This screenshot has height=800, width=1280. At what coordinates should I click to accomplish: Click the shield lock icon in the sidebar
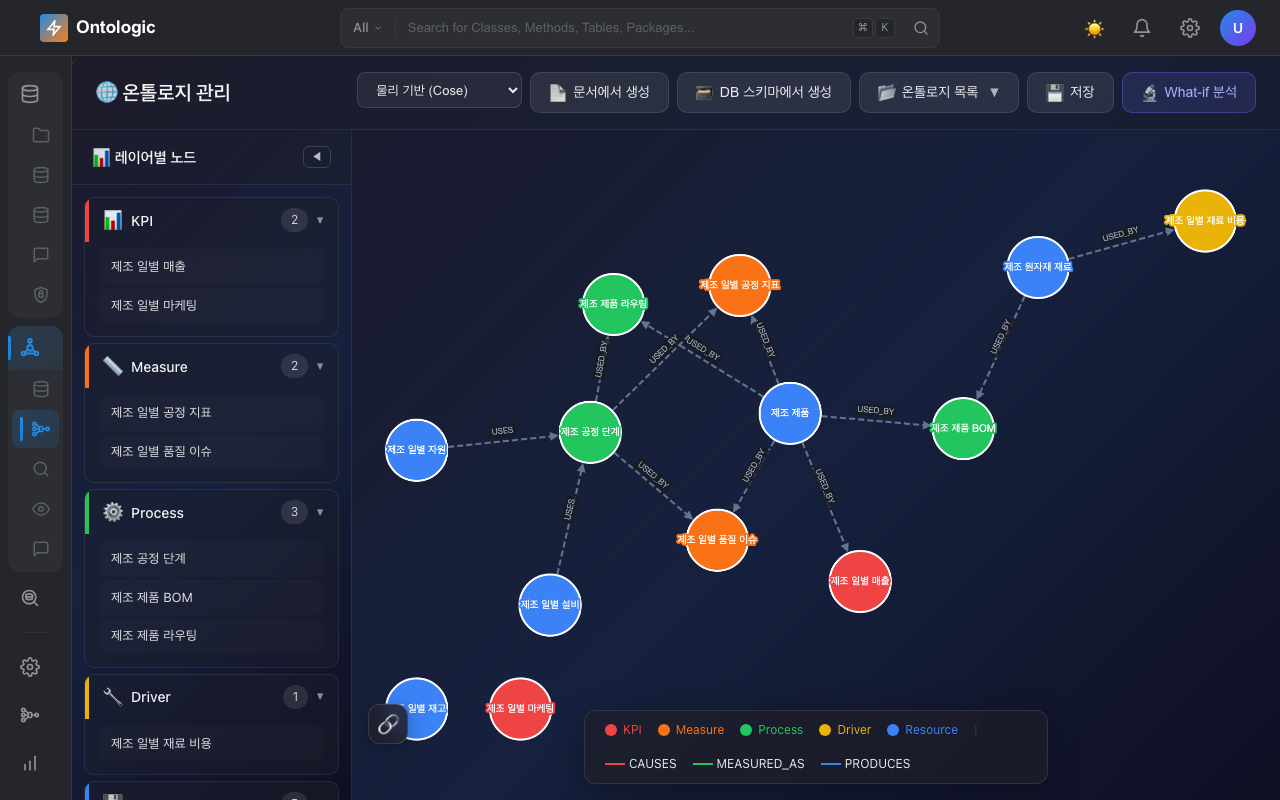41,294
